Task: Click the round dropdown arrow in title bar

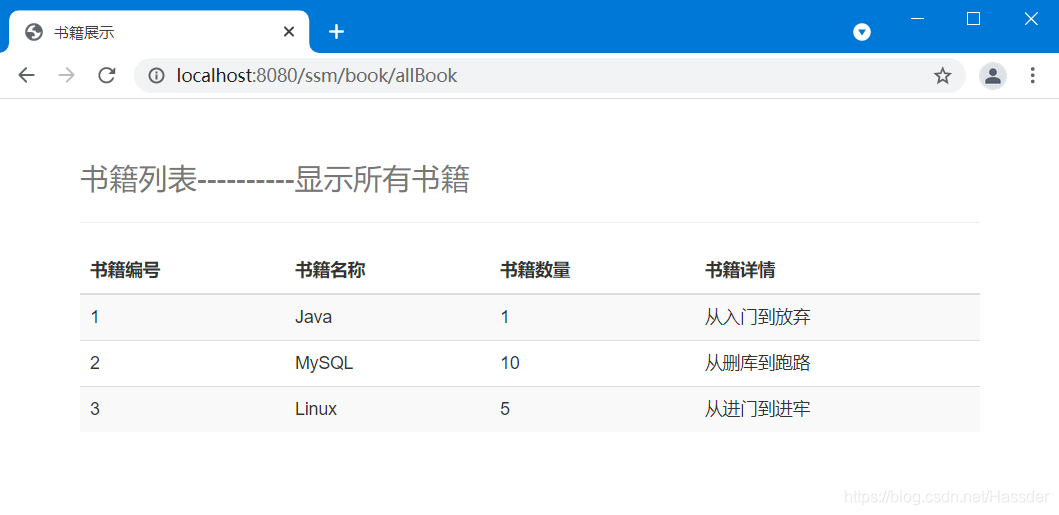Action: pos(862,32)
